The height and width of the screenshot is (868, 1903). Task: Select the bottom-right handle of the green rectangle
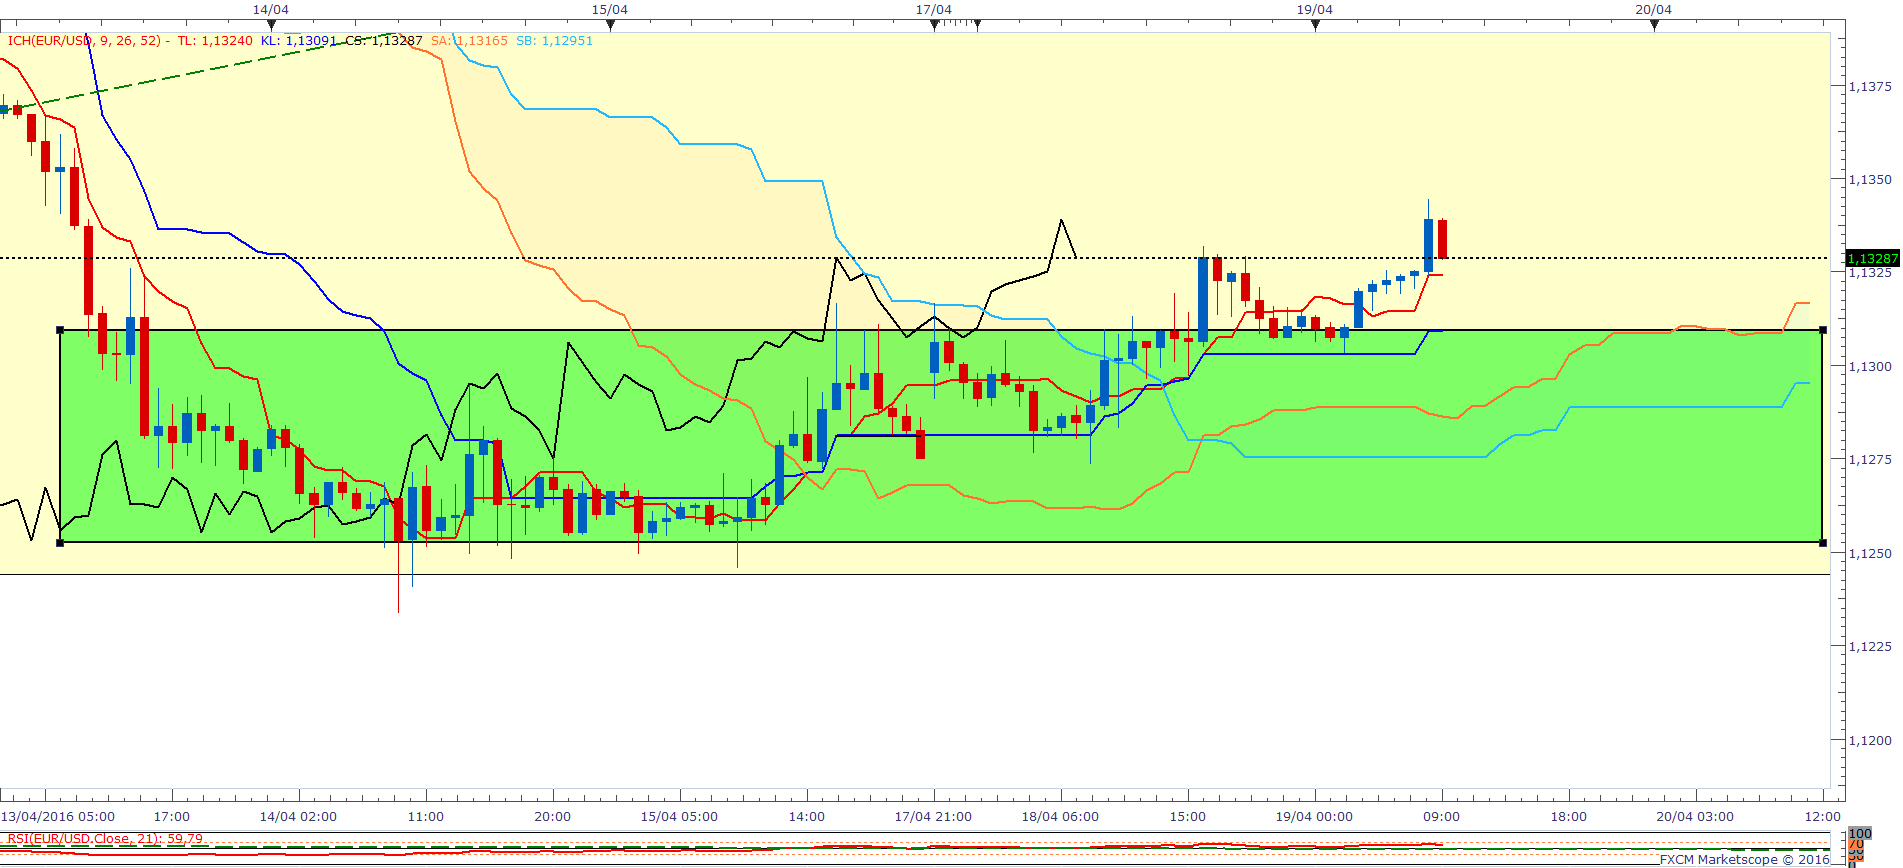pyautogui.click(x=1823, y=543)
